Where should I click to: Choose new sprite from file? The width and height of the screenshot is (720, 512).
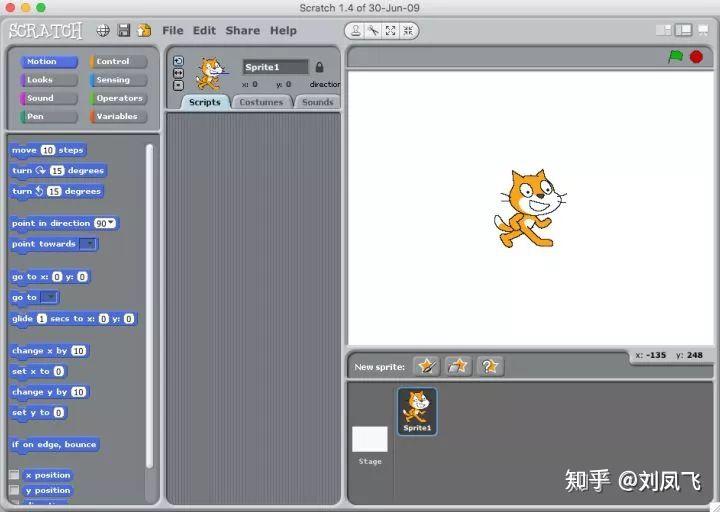click(458, 366)
